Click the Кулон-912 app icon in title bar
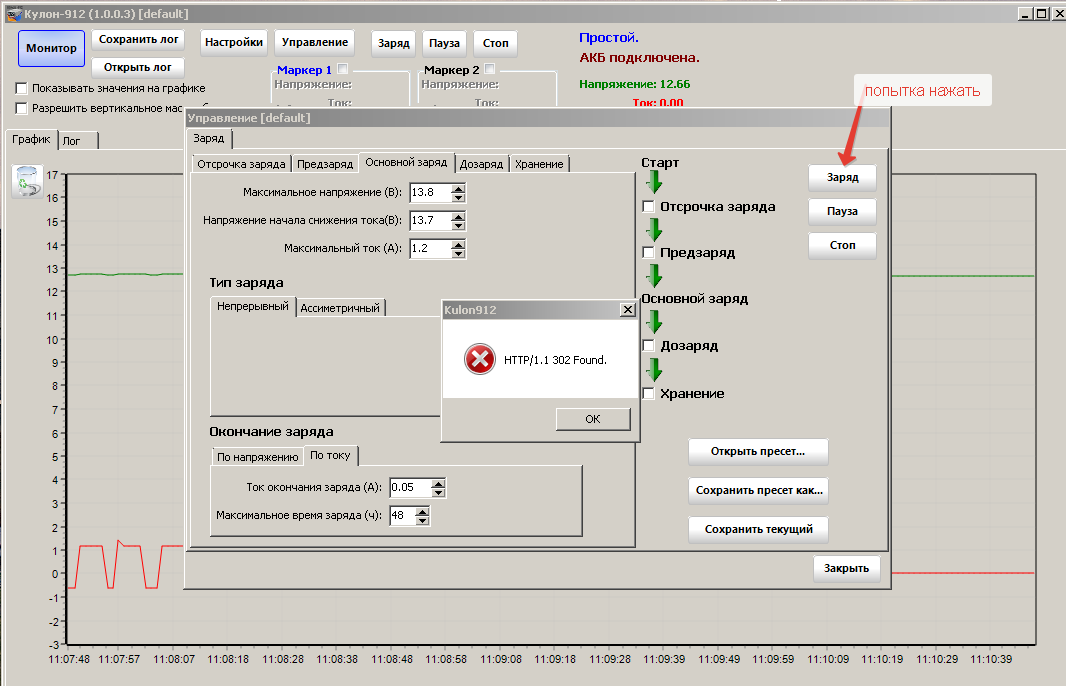1066x686 pixels. point(13,14)
